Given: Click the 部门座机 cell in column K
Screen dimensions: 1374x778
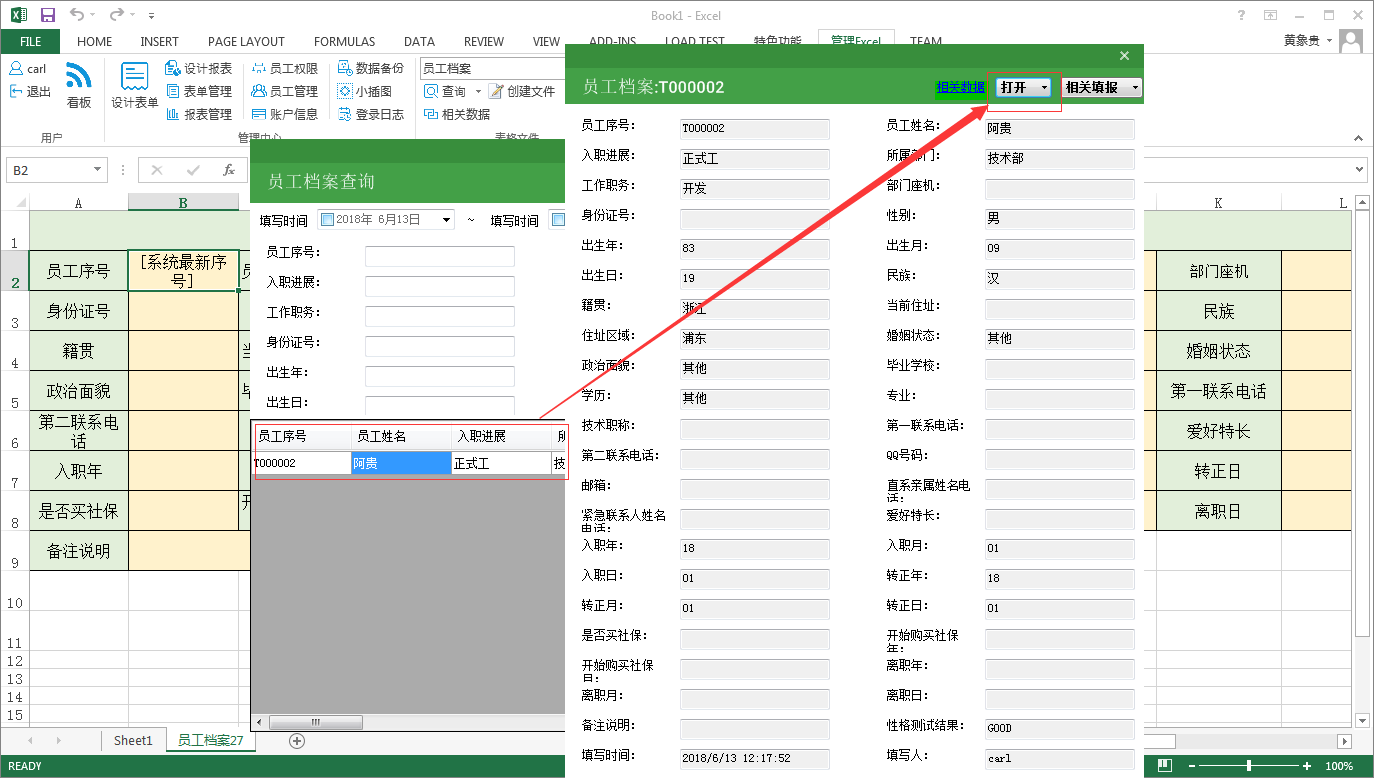Looking at the screenshot, I should coord(1219,271).
